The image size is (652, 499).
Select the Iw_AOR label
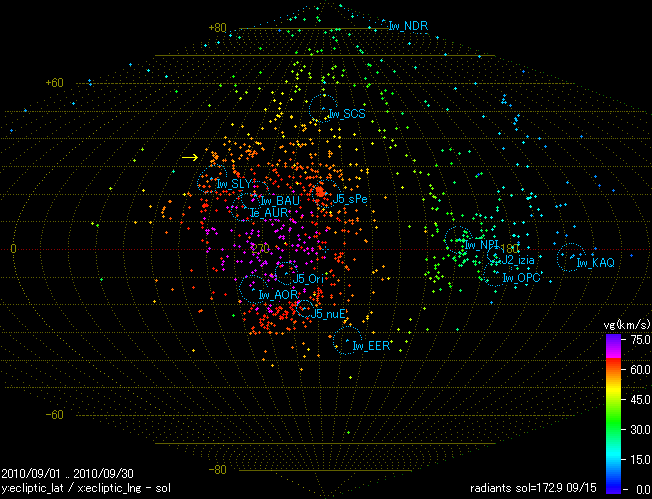point(278,295)
